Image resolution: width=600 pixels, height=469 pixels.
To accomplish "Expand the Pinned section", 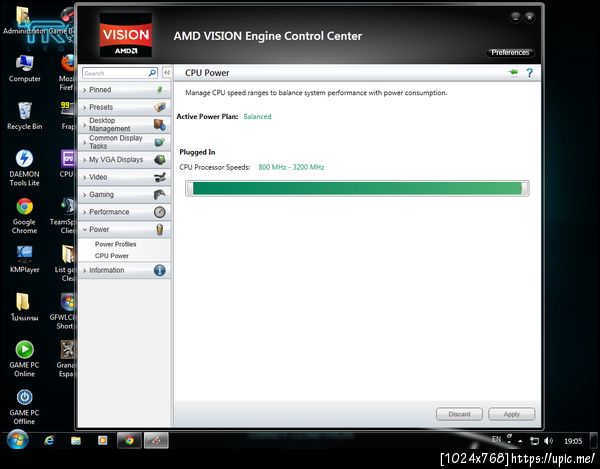I will point(124,90).
